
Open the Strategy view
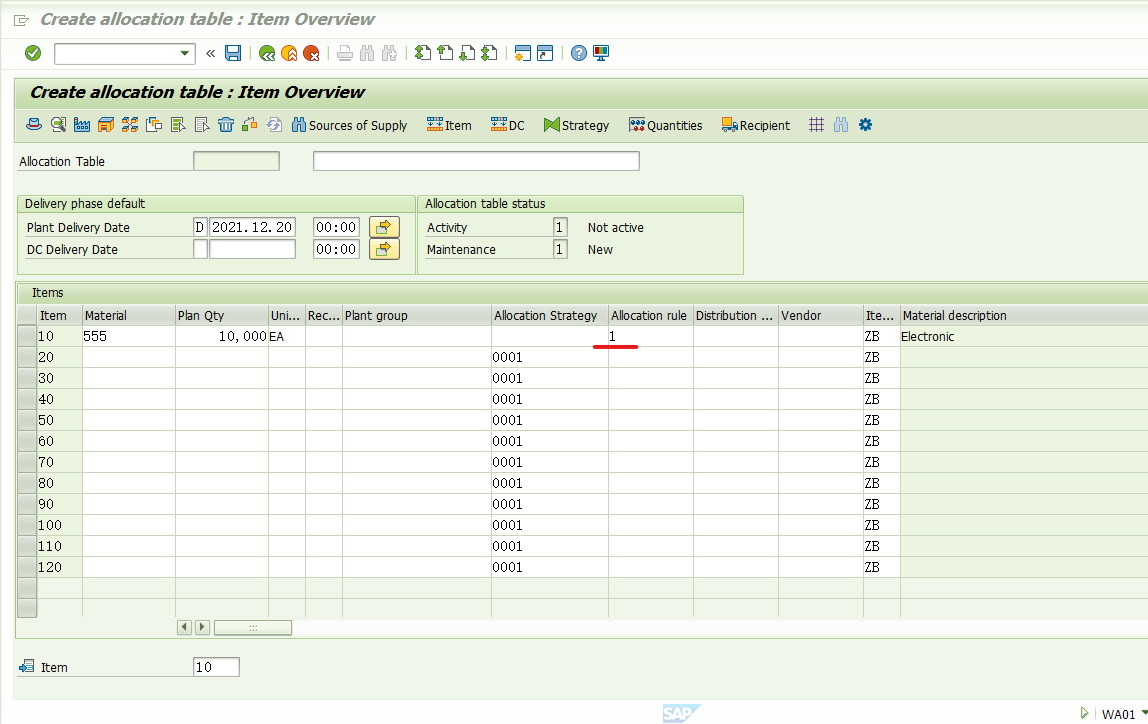(576, 125)
